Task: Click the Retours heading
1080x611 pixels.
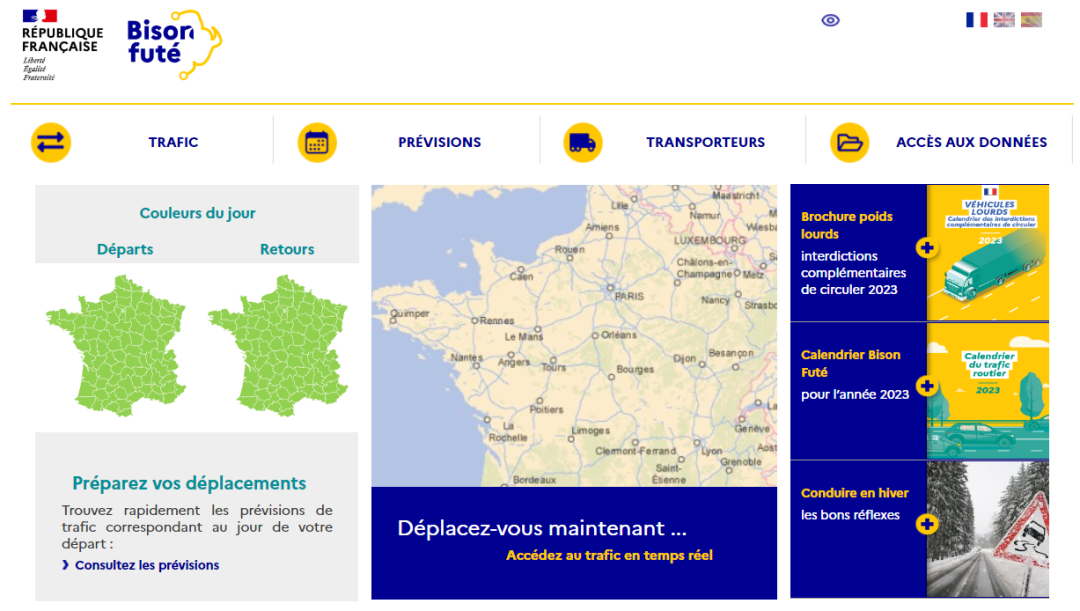Action: click(287, 249)
